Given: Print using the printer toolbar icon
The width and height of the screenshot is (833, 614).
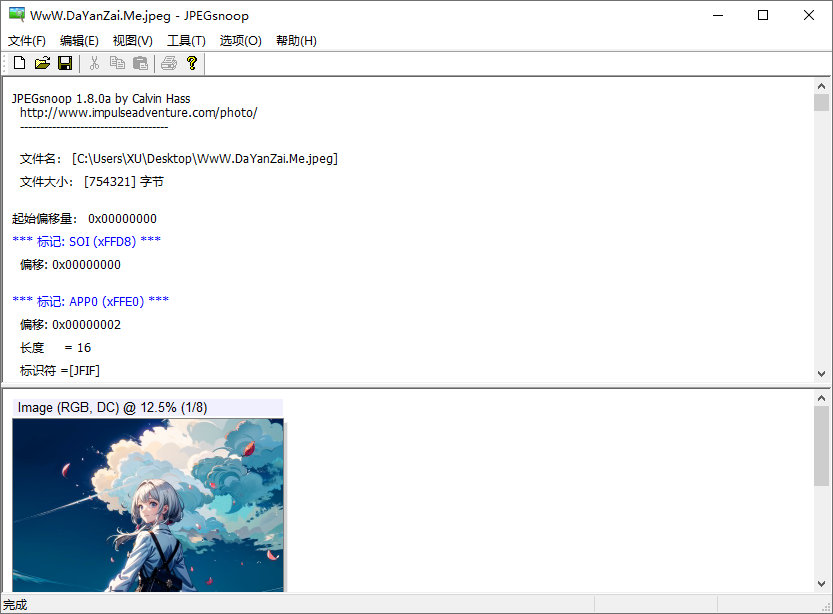Looking at the screenshot, I should tap(169, 63).
